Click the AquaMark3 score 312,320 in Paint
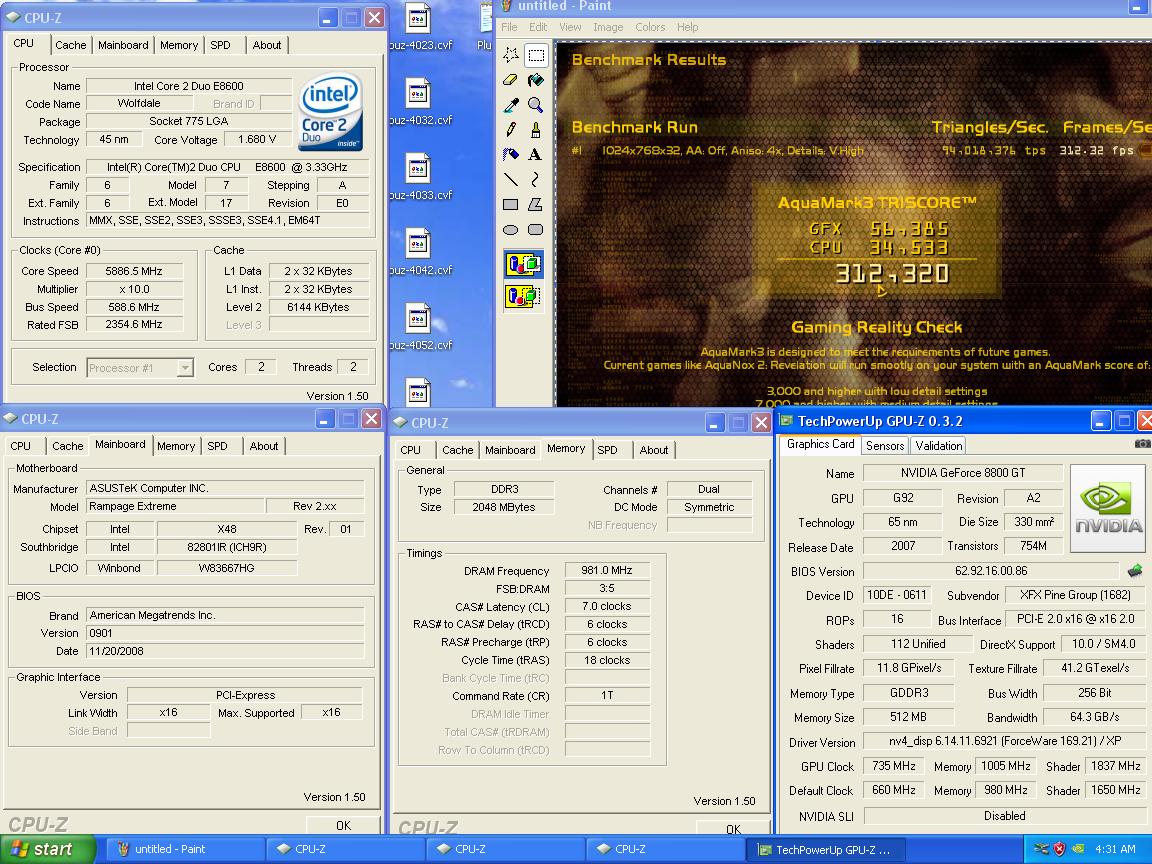The image size is (1152, 864). pos(892,274)
